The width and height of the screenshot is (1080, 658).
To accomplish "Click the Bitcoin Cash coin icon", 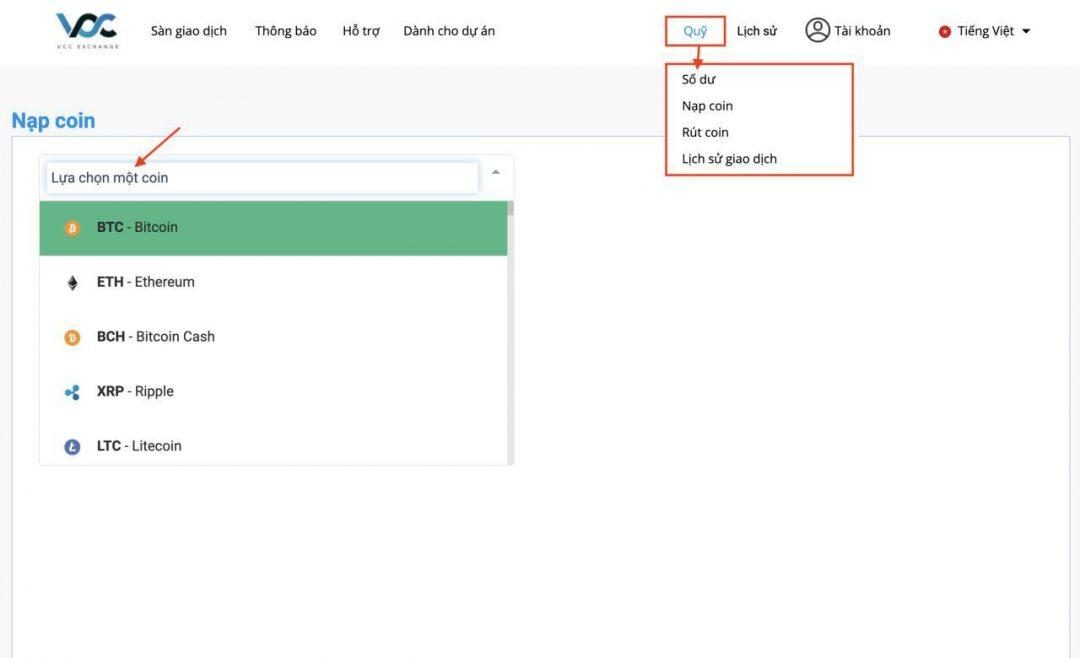I will (72, 338).
